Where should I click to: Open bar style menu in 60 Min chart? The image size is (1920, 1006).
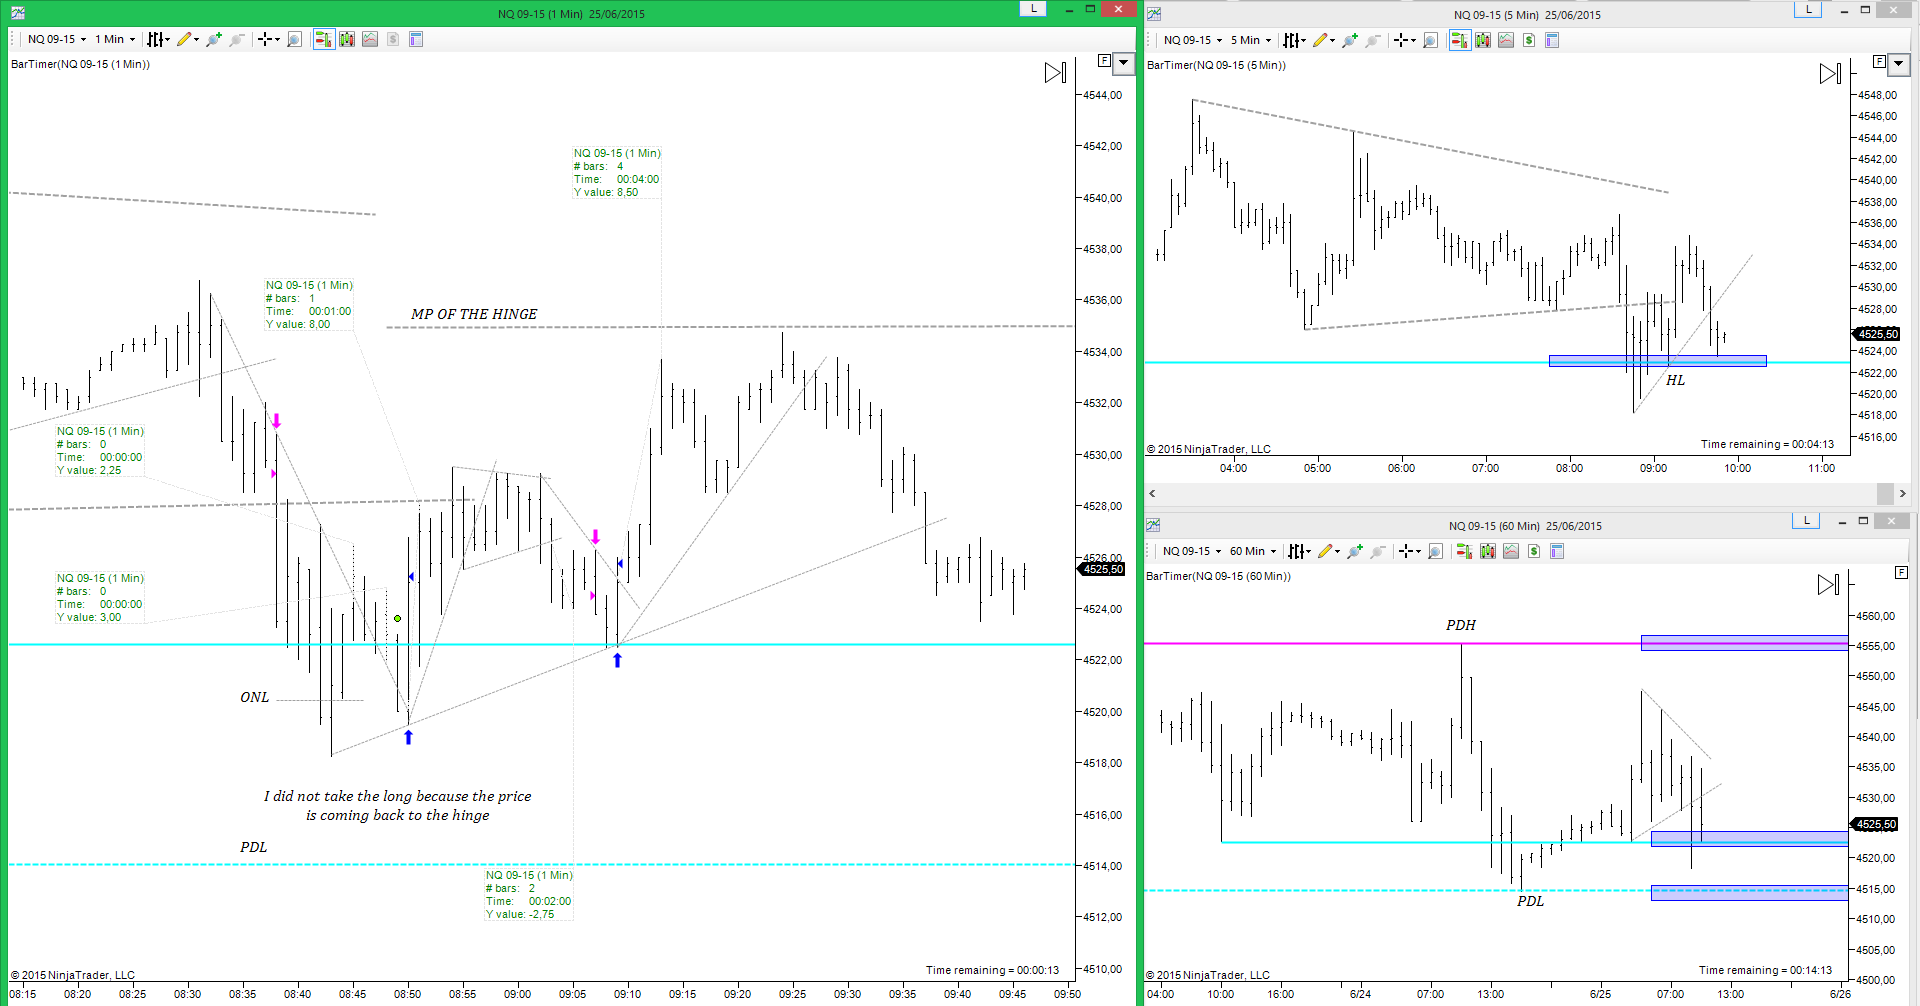point(1298,551)
